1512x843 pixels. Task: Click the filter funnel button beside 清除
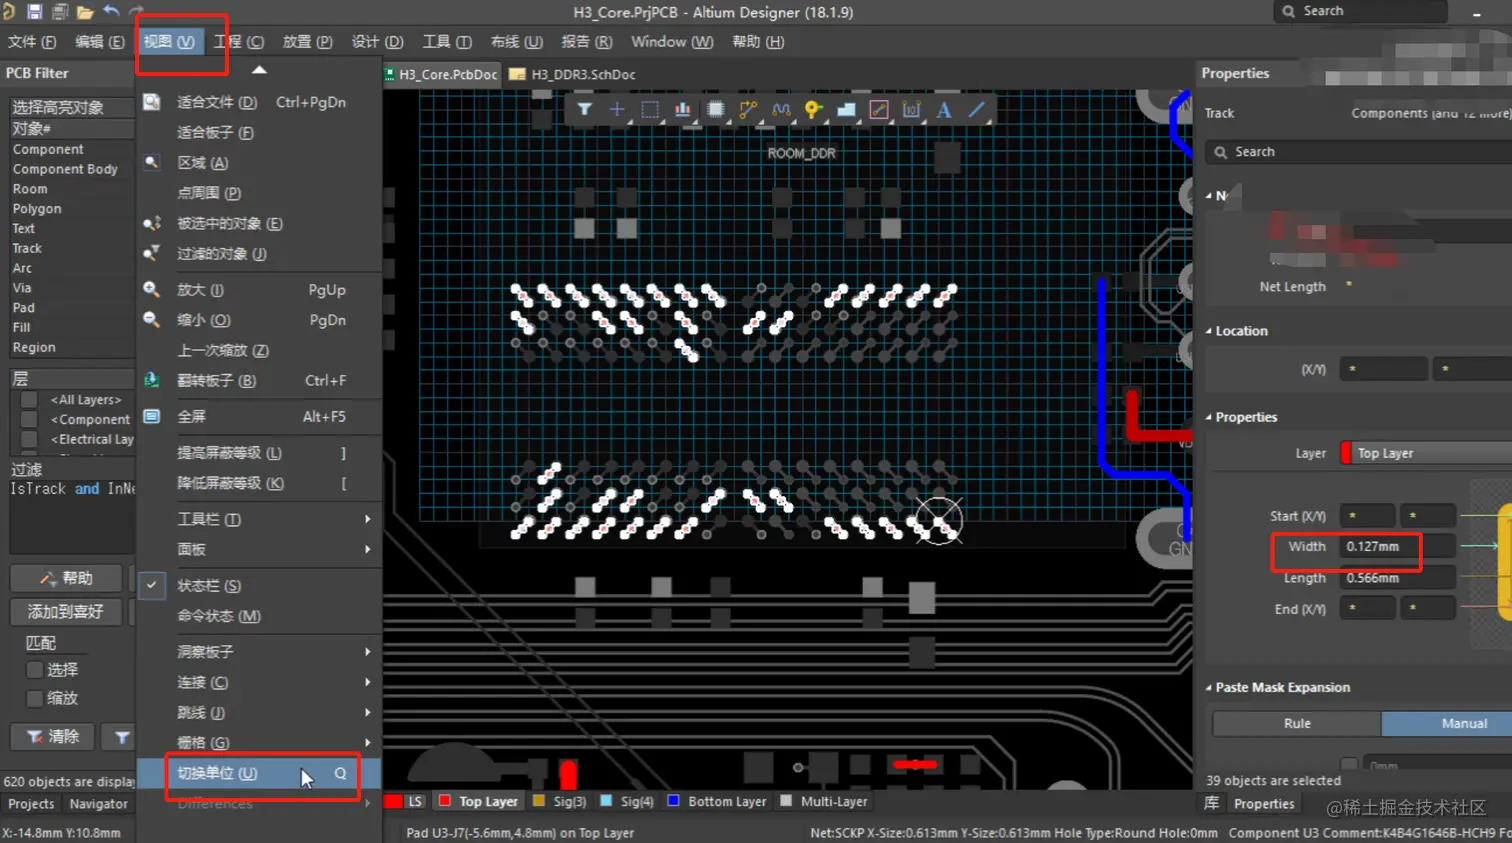122,737
